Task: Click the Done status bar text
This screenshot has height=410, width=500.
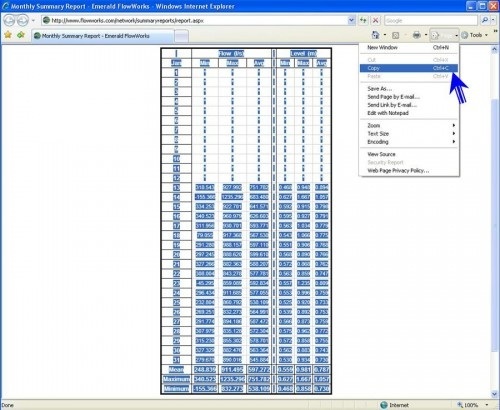Action: pos(8,405)
